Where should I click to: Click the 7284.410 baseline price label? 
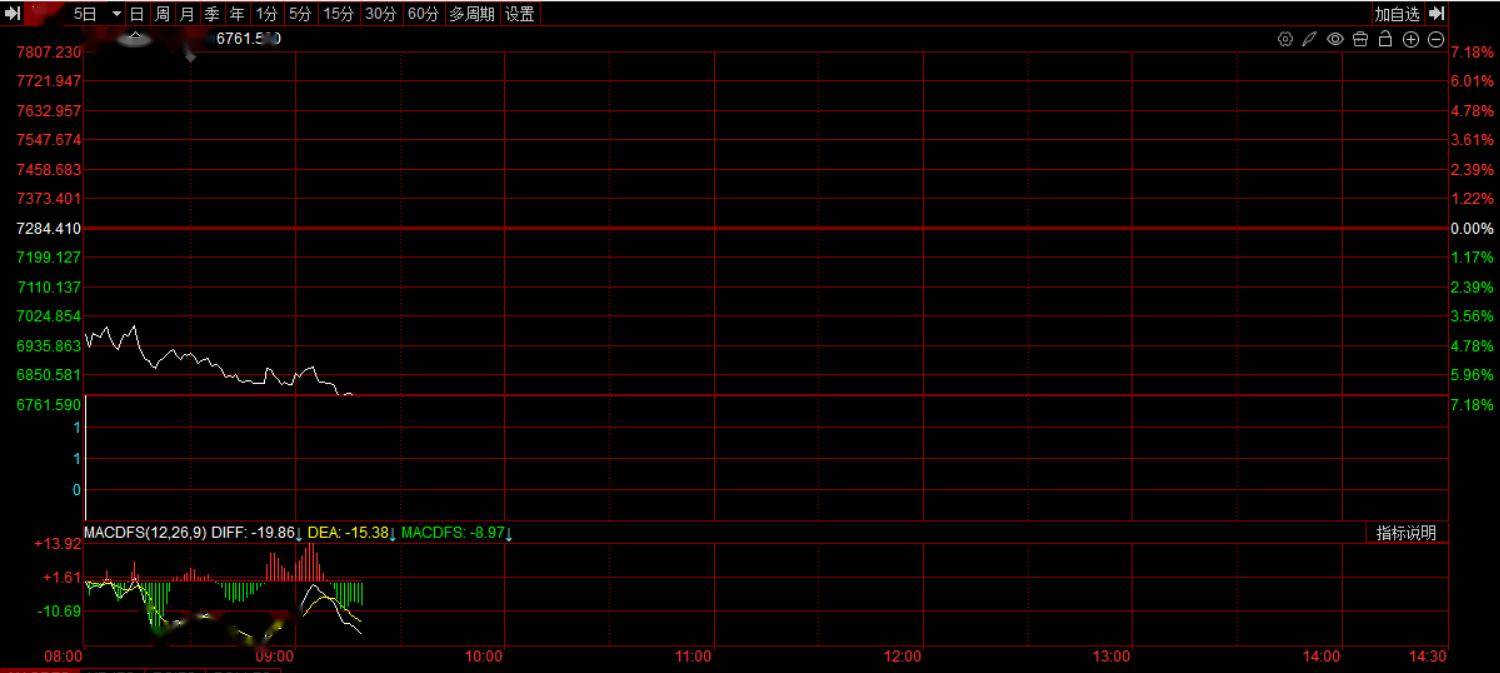(49, 229)
